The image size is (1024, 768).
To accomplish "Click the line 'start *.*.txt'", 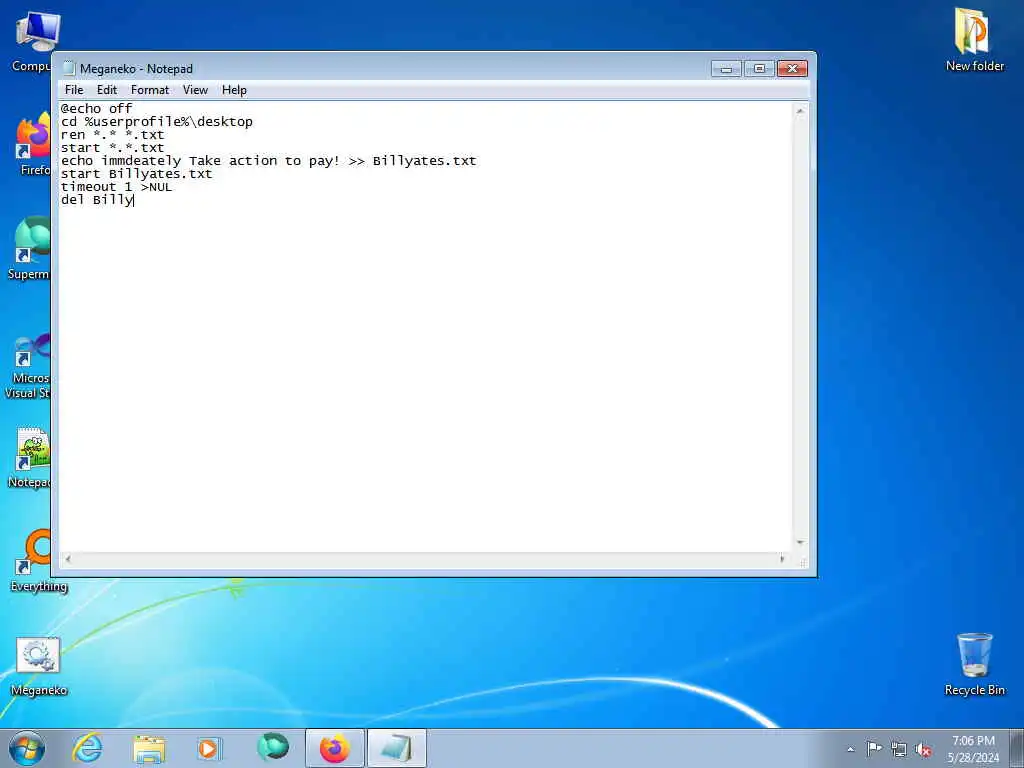I will point(112,148).
